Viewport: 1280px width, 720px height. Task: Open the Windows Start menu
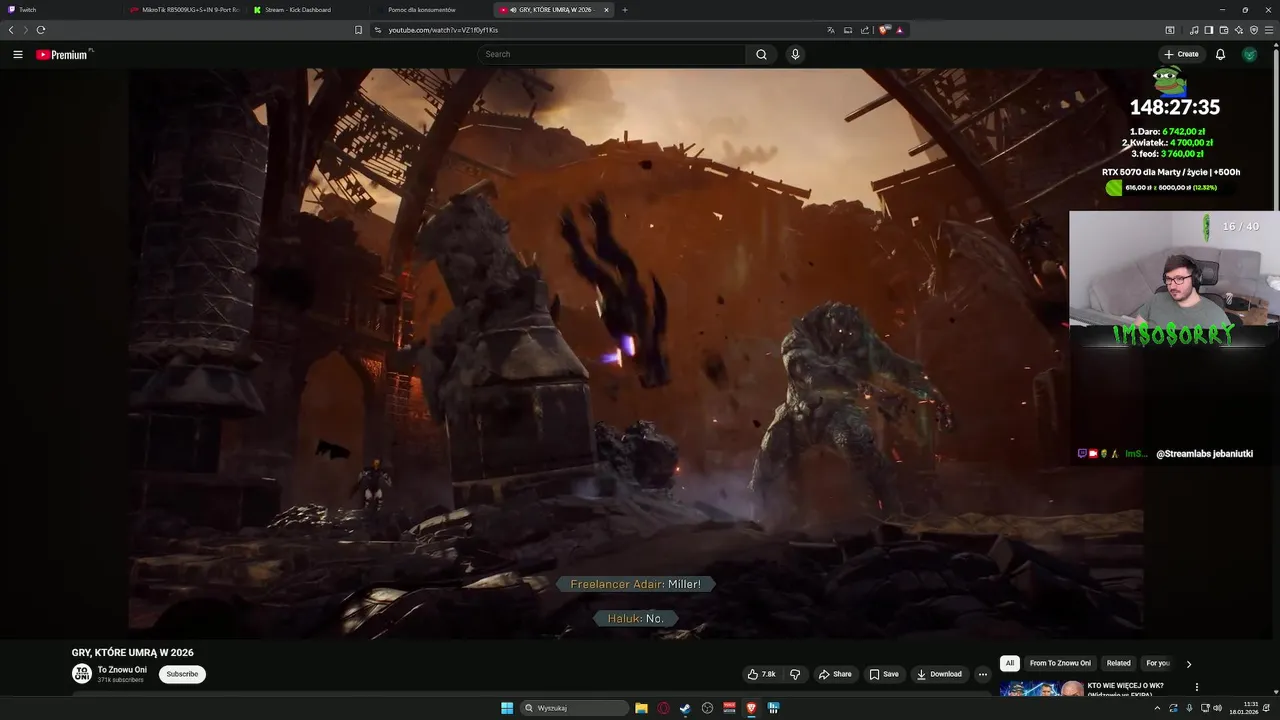[x=507, y=708]
